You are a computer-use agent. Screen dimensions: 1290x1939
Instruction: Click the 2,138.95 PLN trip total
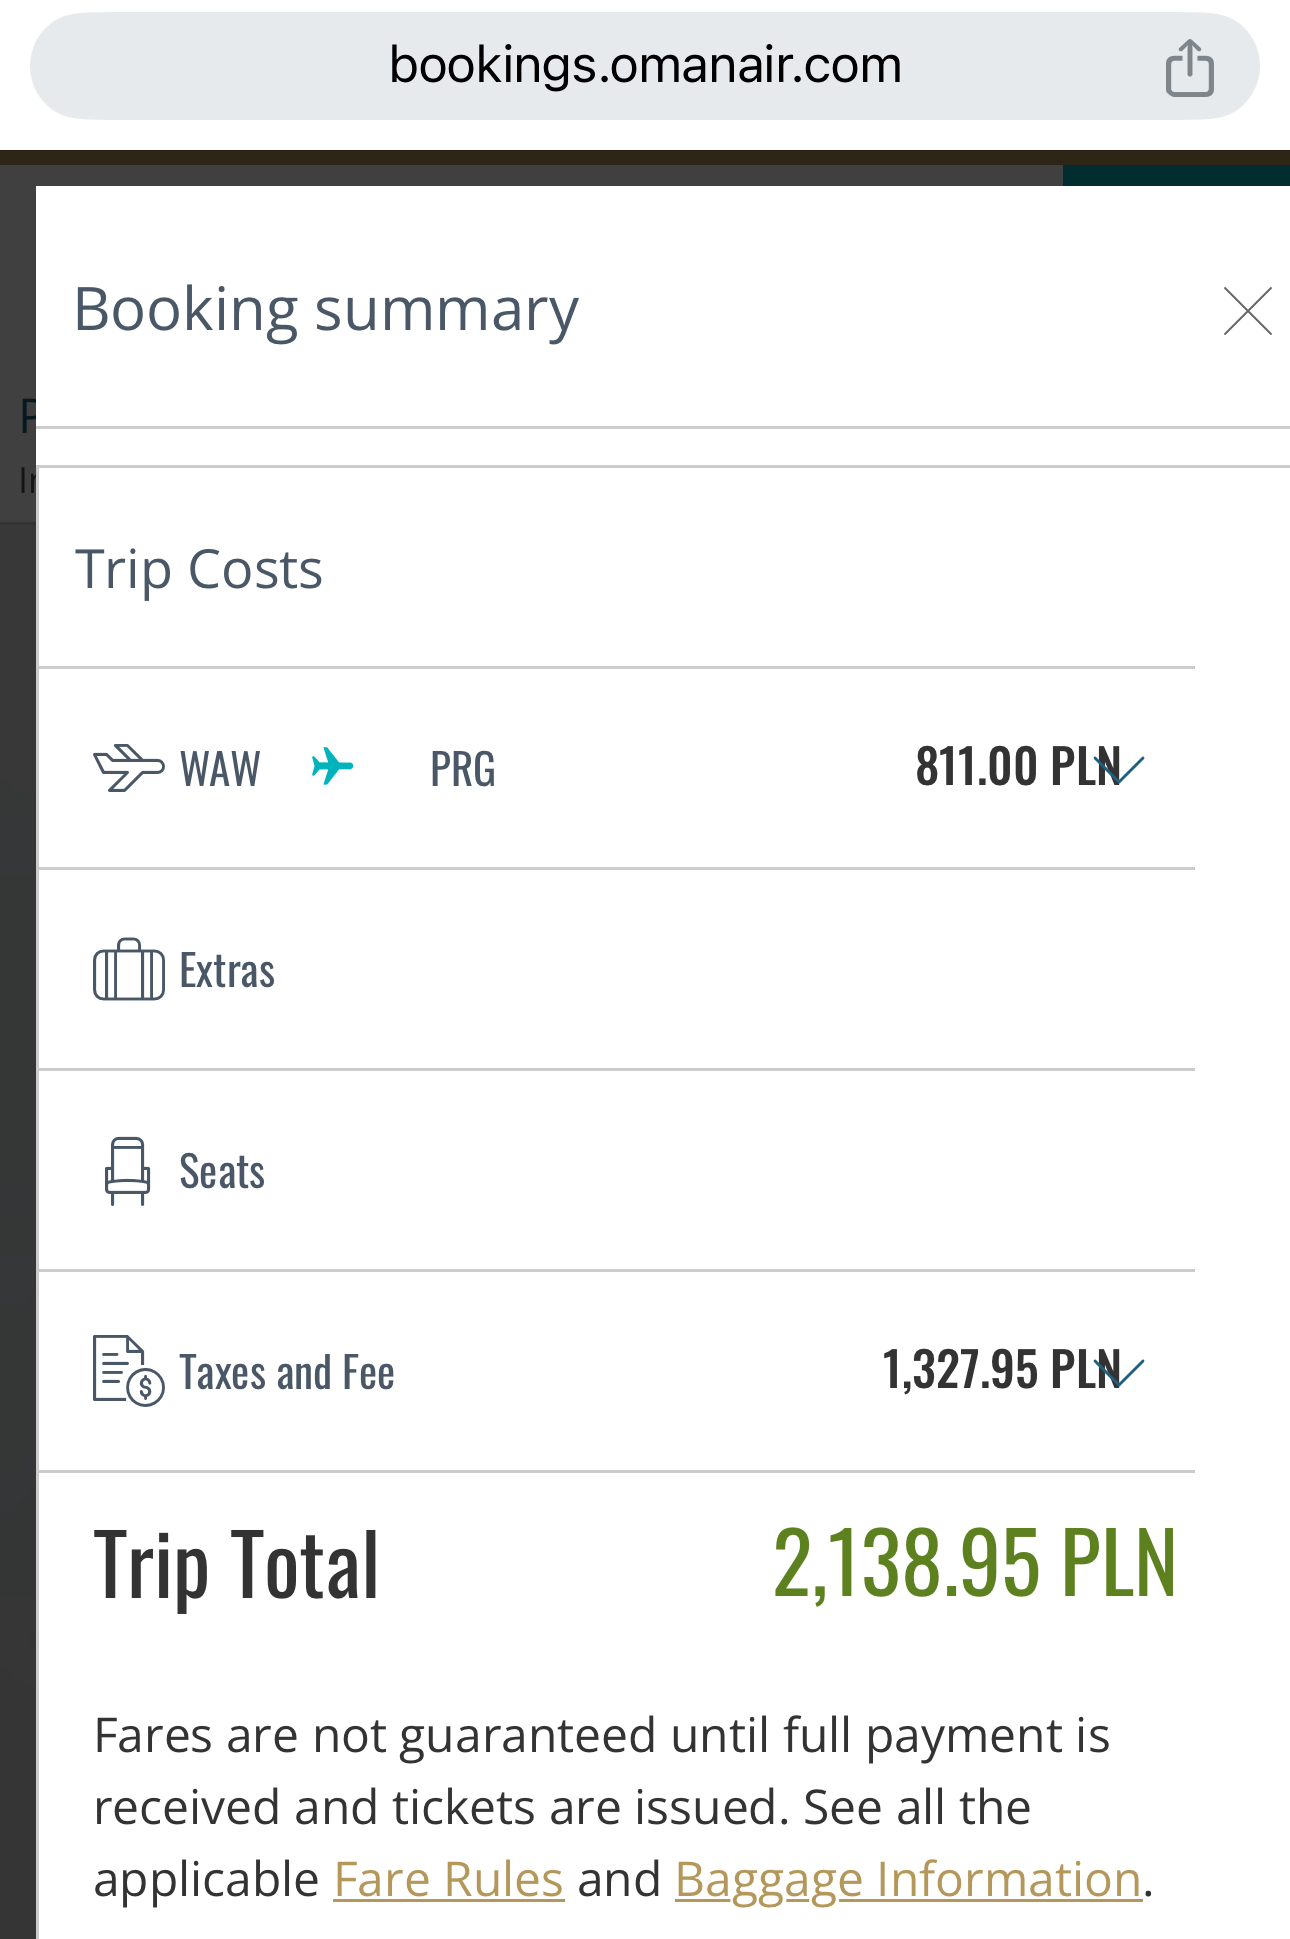click(x=975, y=1563)
